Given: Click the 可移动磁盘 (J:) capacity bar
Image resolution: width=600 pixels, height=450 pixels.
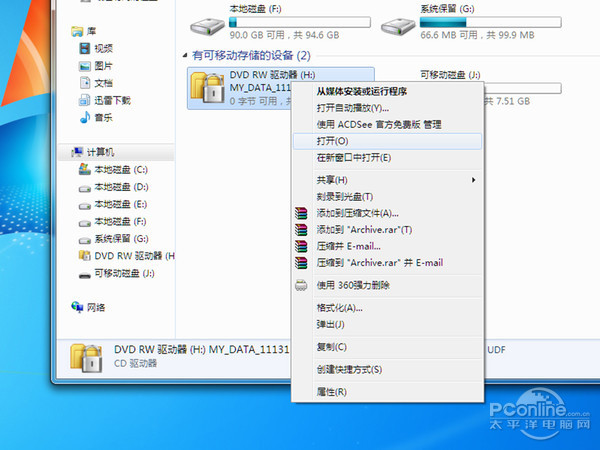Looking at the screenshot, I should pyautogui.click(x=523, y=88).
